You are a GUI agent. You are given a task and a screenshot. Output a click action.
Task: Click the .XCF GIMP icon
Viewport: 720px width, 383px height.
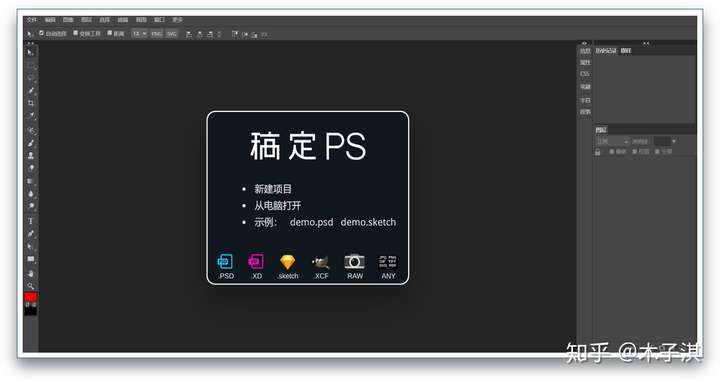coord(321,262)
